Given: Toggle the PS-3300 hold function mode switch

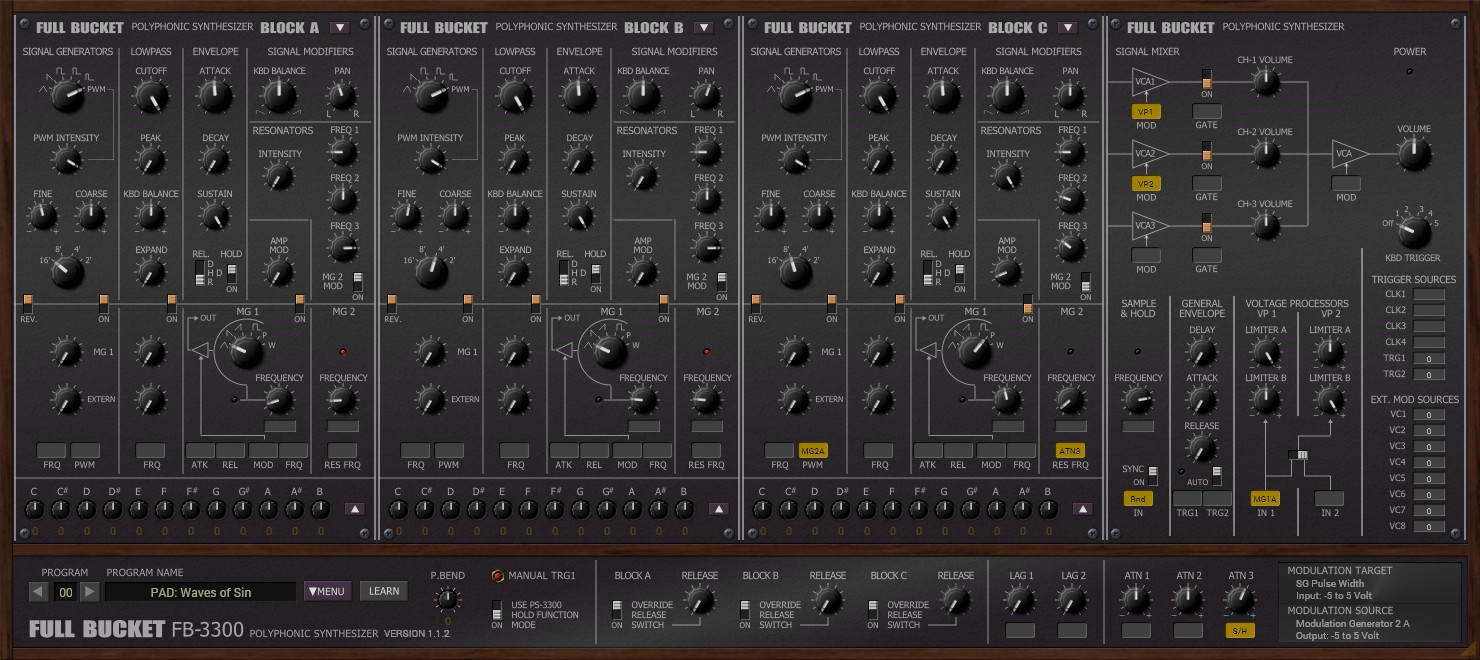Looking at the screenshot, I should pyautogui.click(x=496, y=612).
